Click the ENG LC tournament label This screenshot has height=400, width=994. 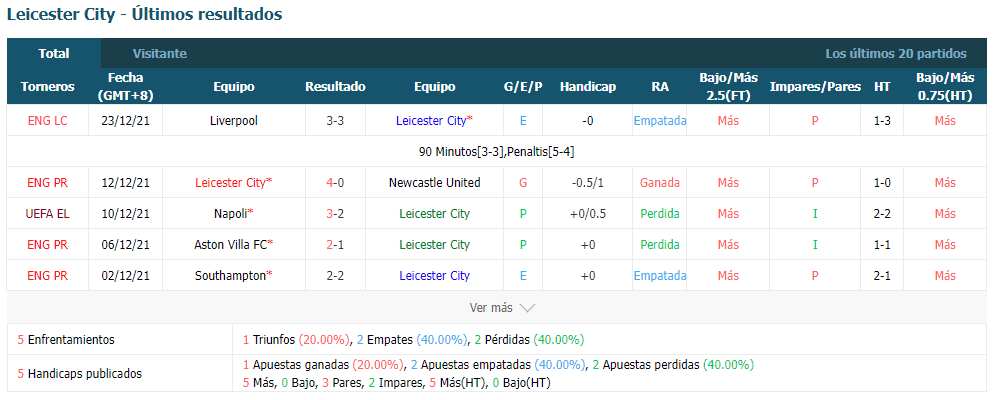click(x=48, y=120)
